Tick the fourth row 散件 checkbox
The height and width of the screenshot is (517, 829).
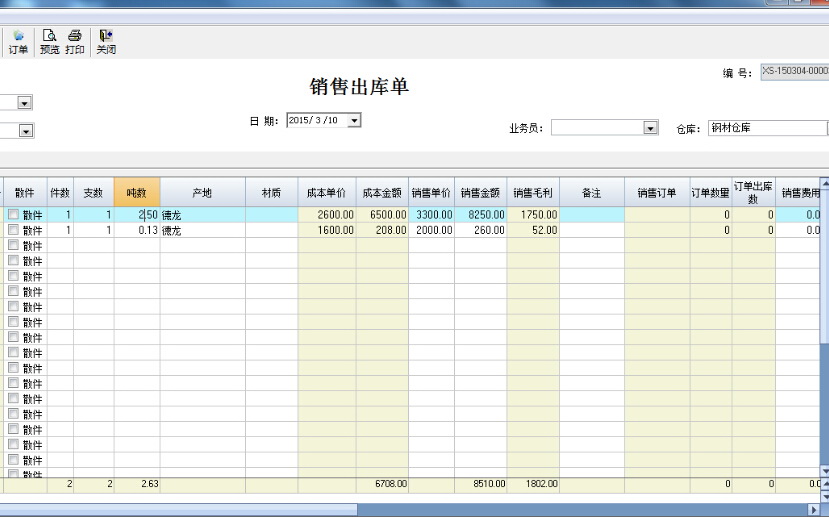[13, 261]
